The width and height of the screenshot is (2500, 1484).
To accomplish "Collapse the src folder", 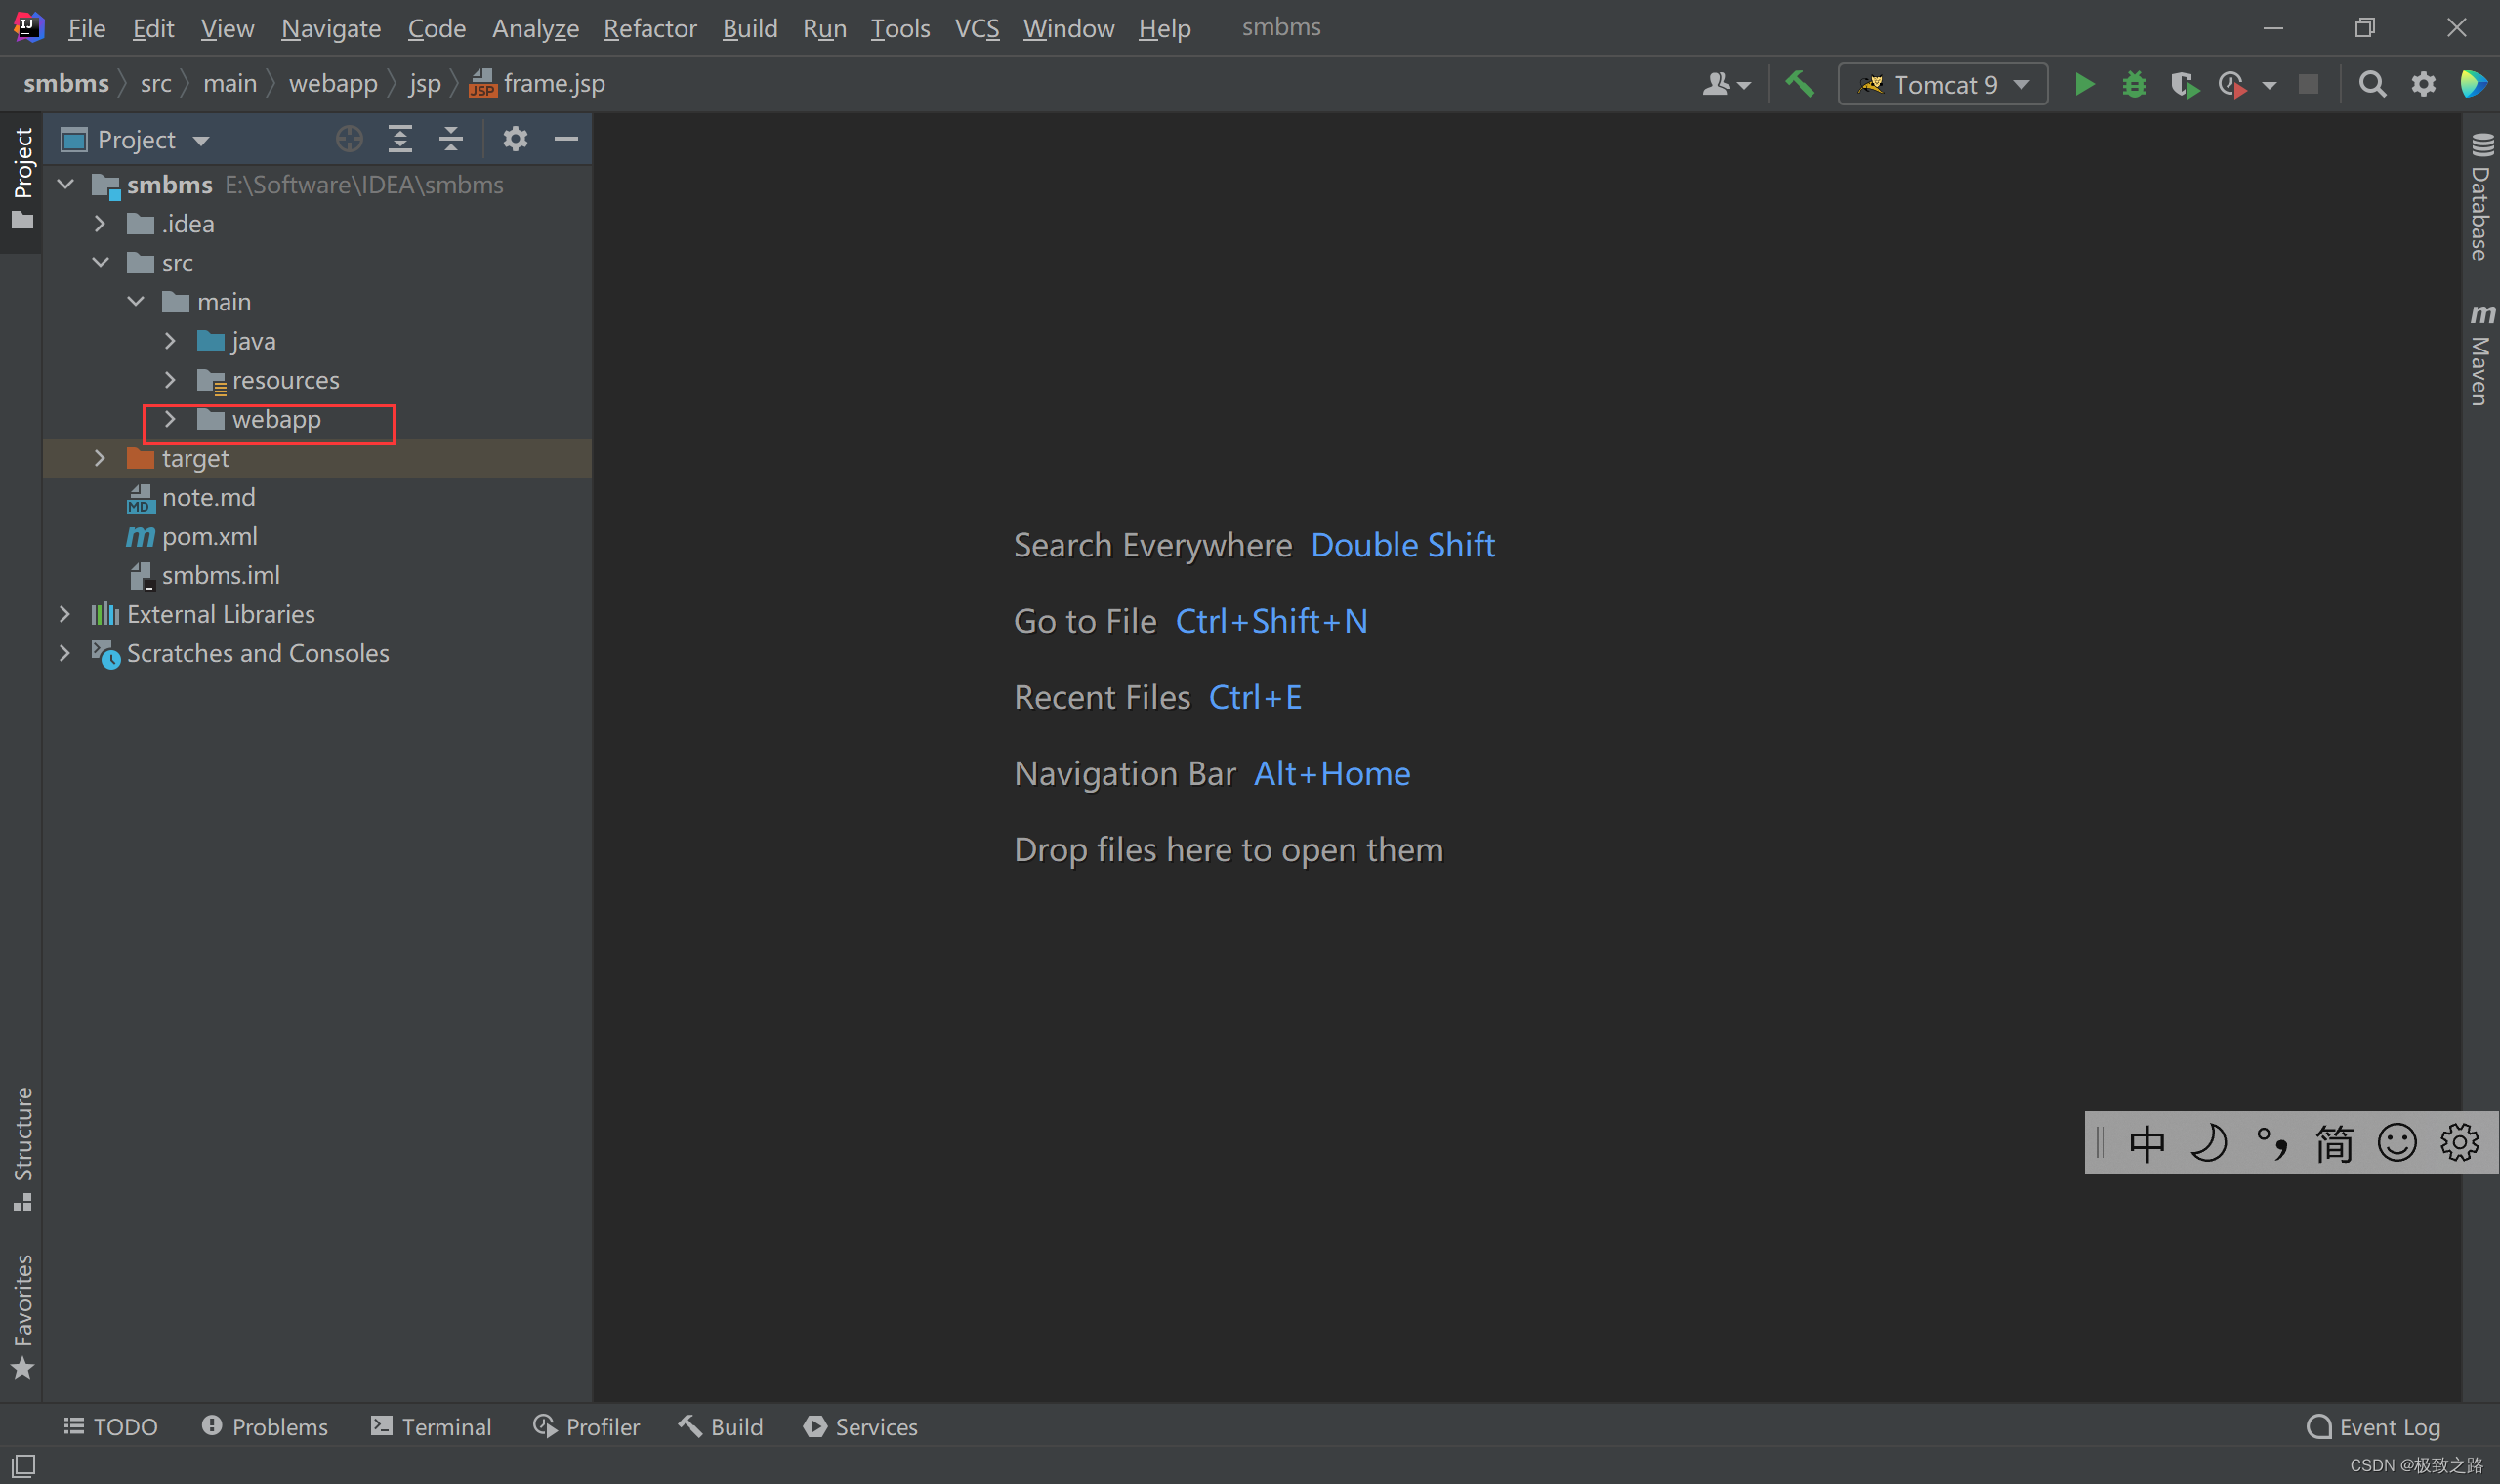I will pos(100,262).
